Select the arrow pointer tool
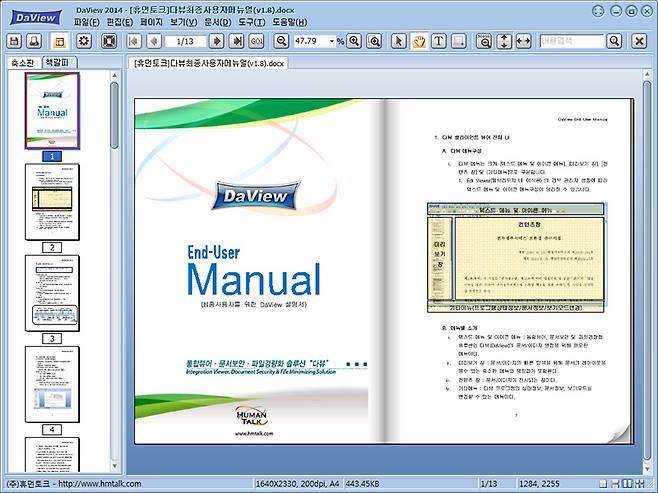658x493 pixels. coord(397,41)
